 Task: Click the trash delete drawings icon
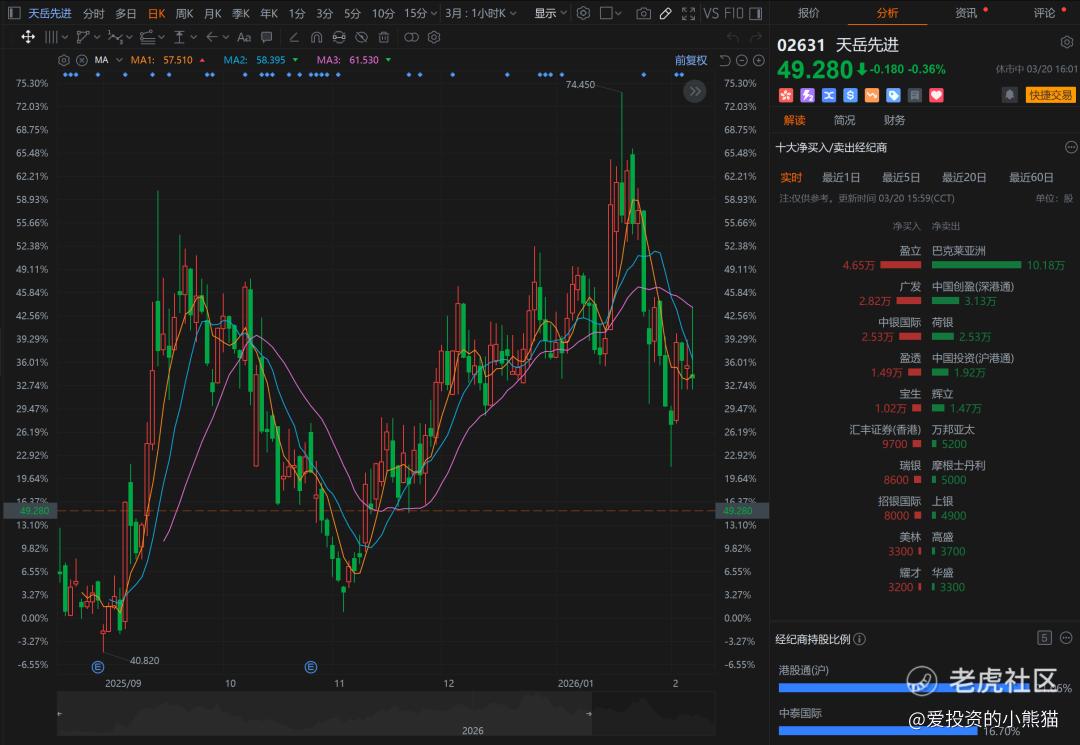[x=384, y=37]
